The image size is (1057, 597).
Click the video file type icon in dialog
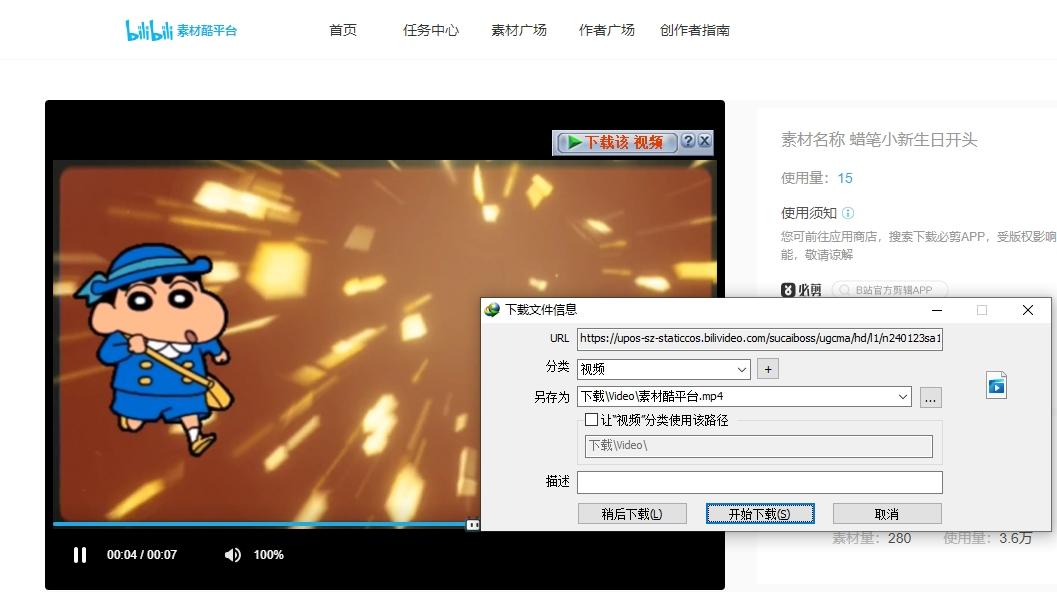(x=996, y=385)
